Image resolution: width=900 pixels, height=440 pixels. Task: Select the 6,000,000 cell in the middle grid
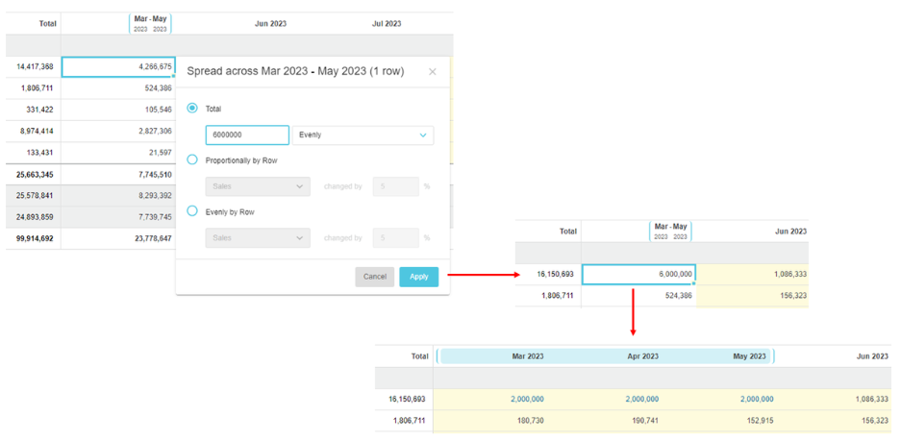(x=638, y=274)
